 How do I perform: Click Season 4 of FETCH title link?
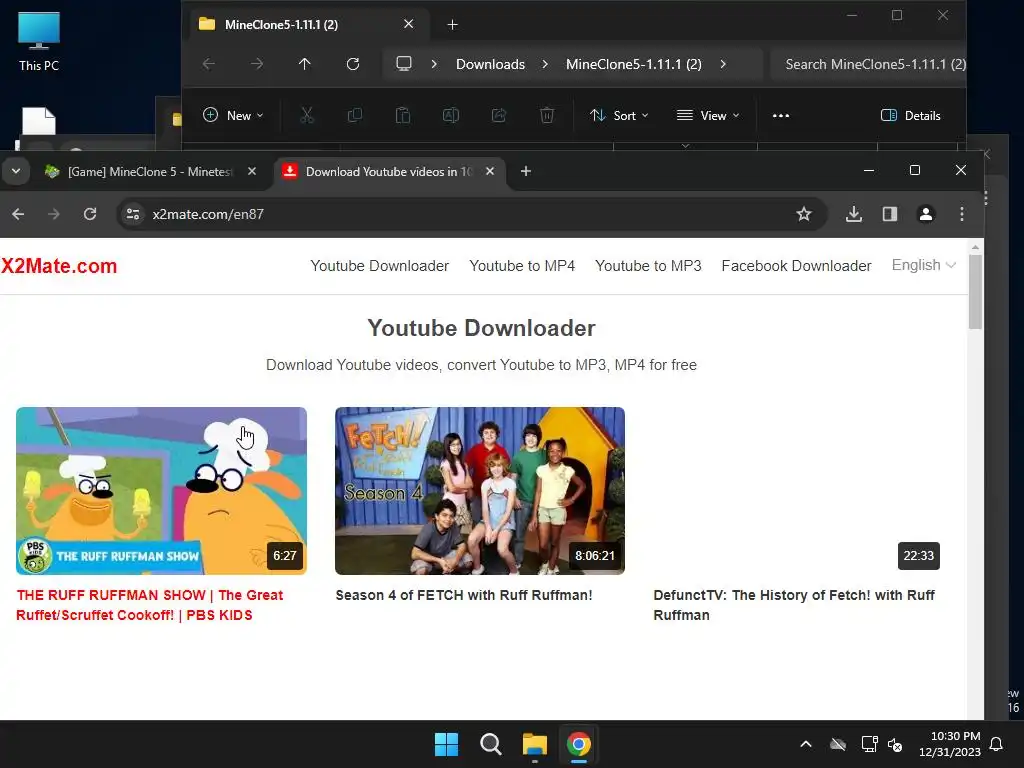464,595
